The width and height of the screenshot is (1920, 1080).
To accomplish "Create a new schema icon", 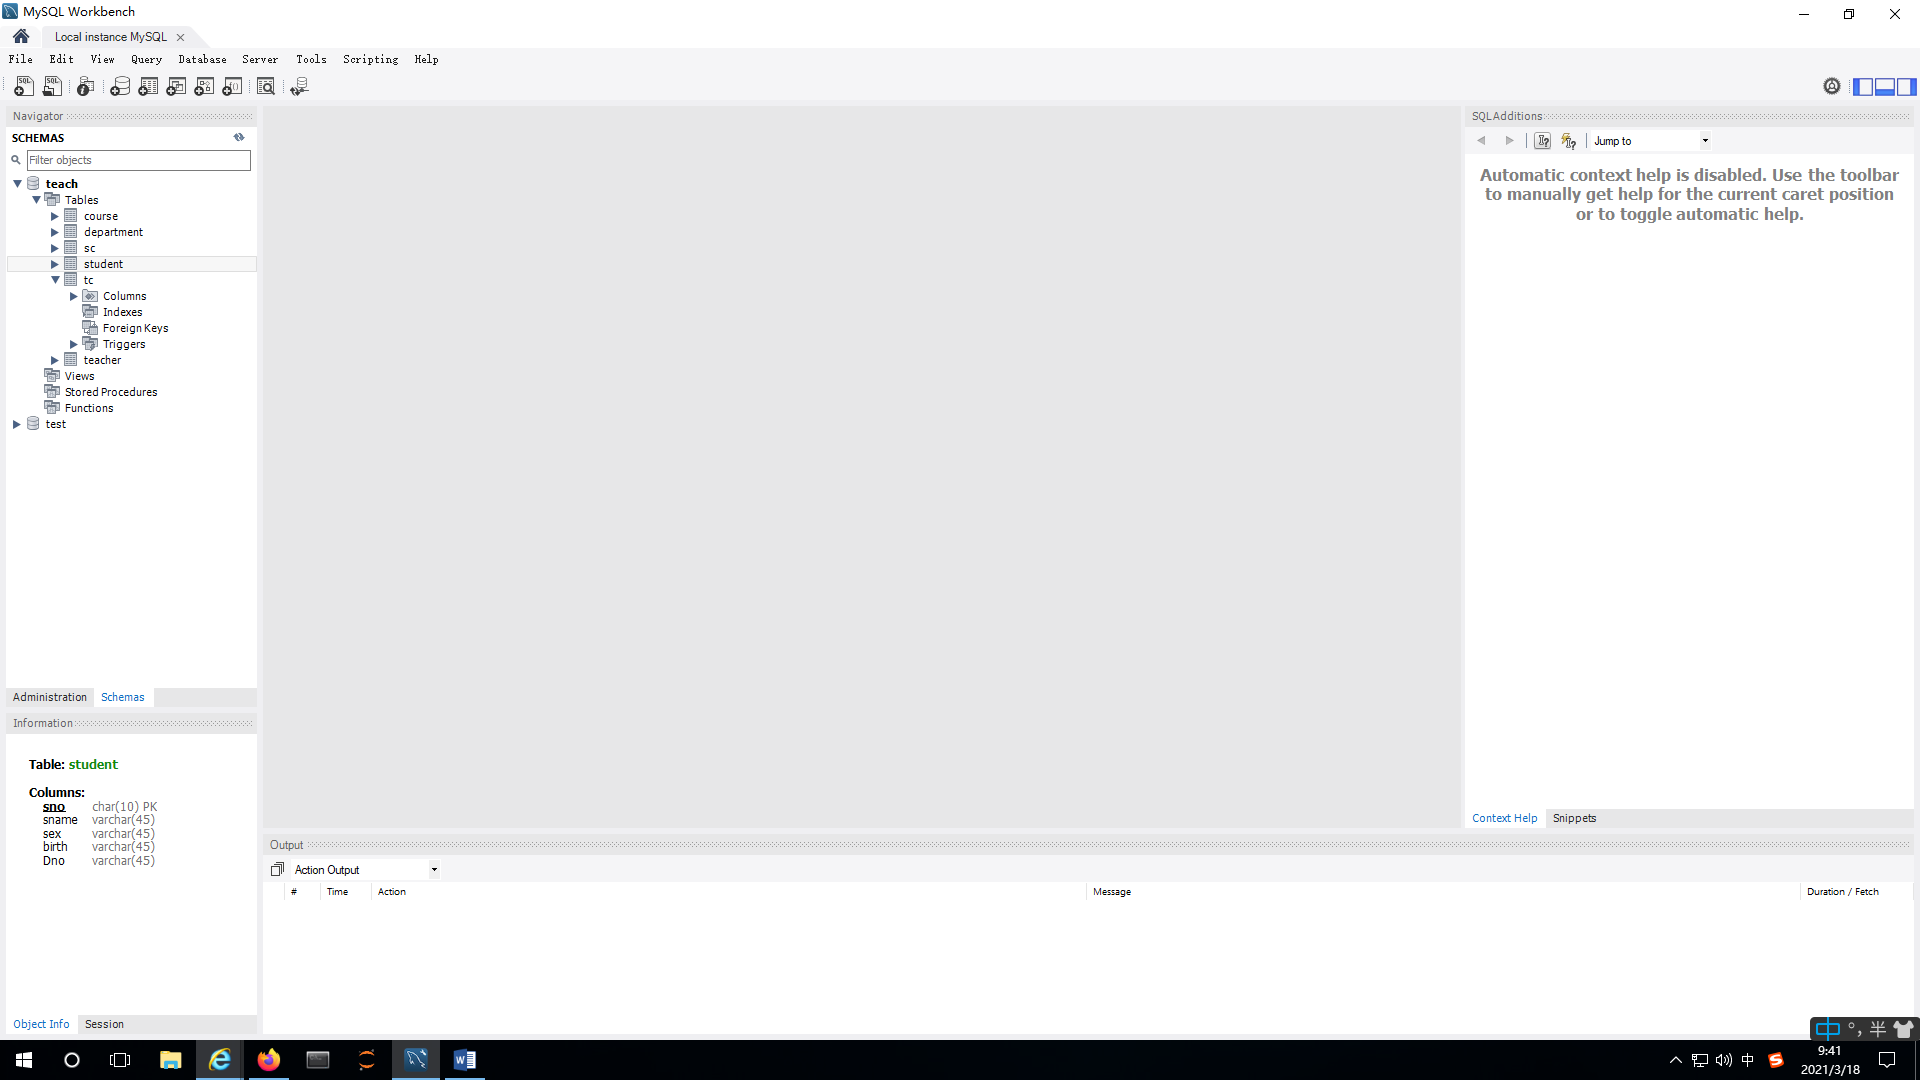I will (x=120, y=87).
